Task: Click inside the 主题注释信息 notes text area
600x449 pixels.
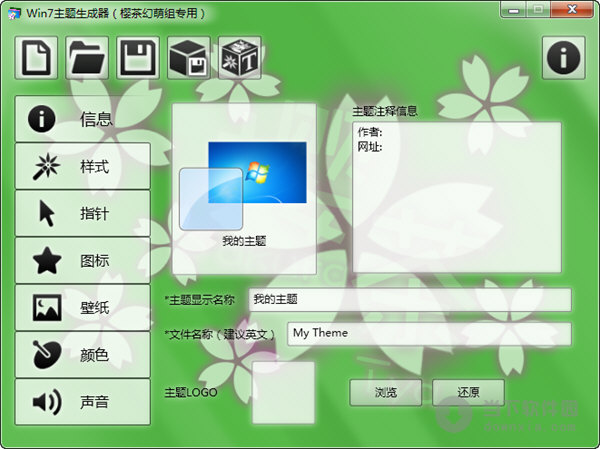Action: click(457, 197)
